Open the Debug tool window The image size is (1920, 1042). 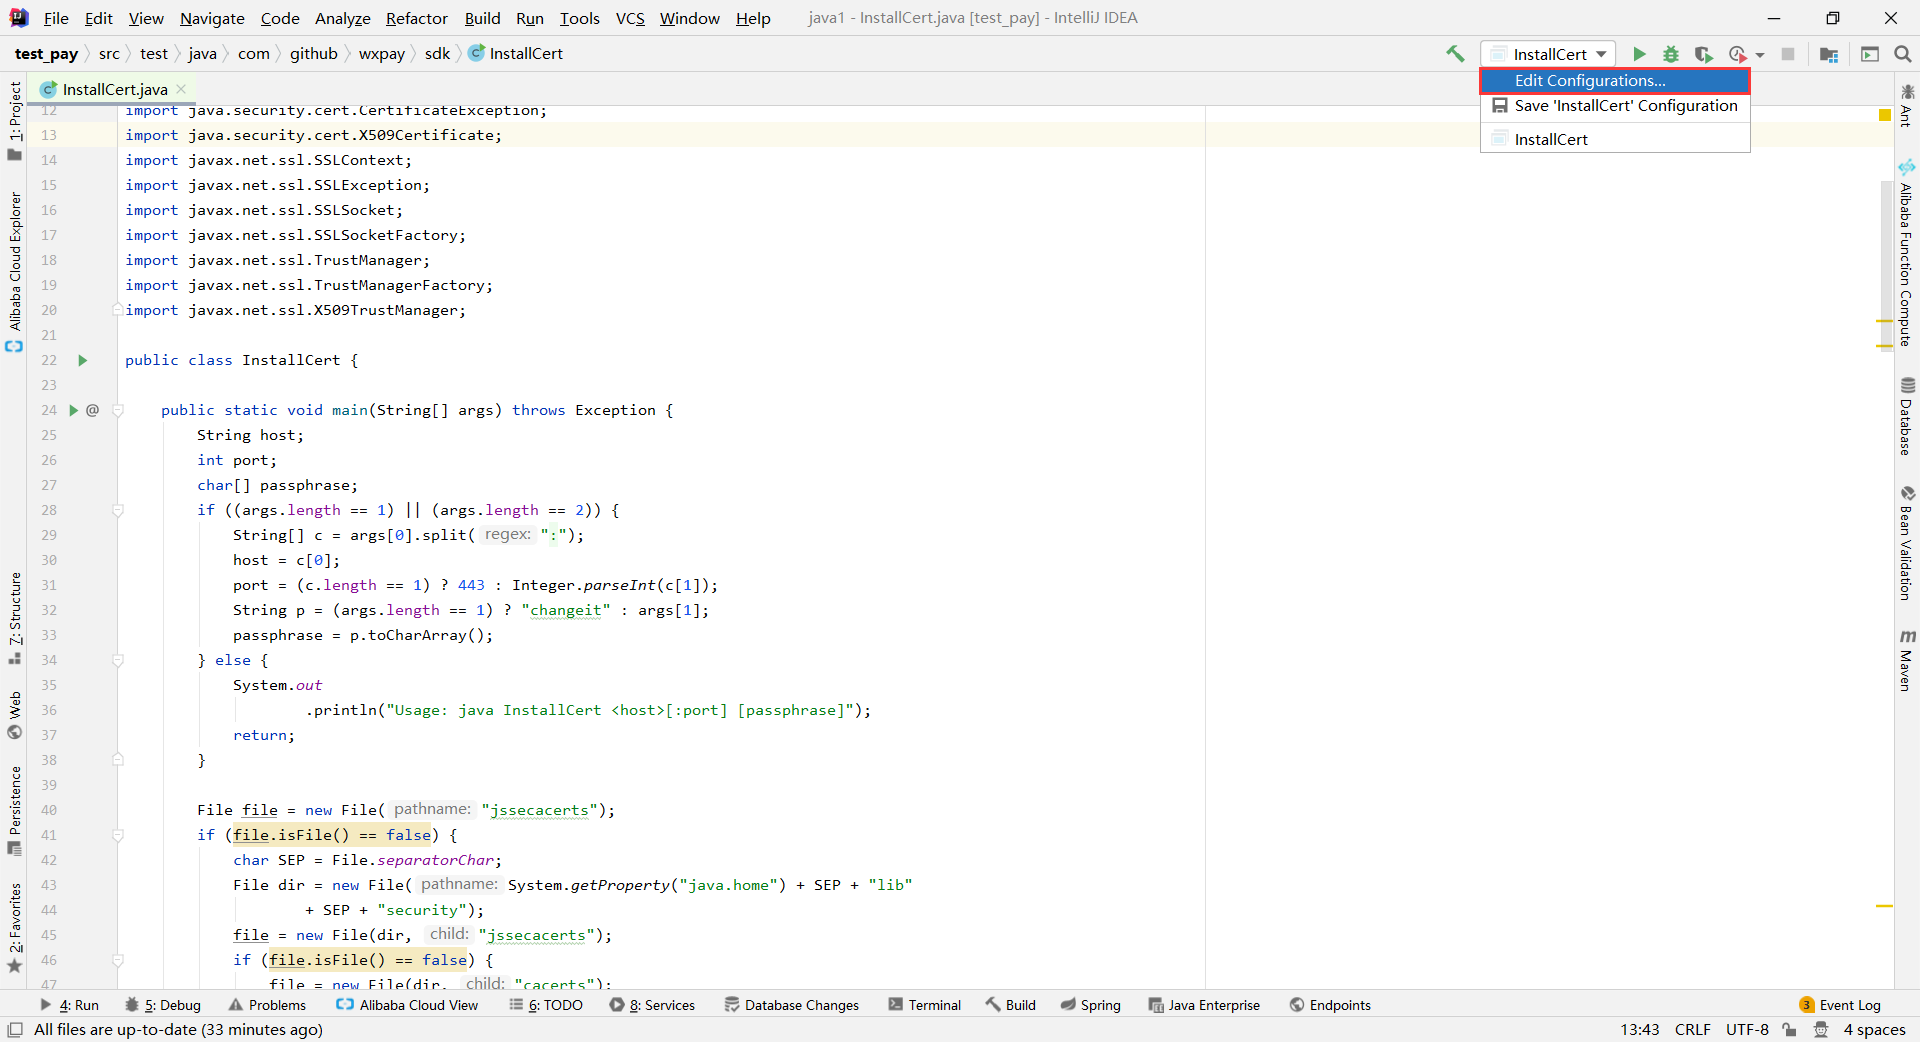163,1005
